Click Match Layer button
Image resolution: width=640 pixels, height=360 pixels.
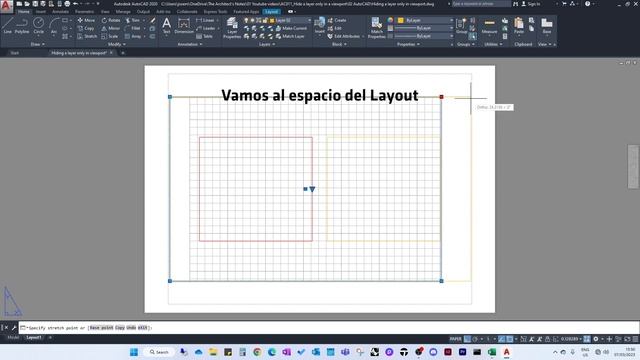point(290,36)
